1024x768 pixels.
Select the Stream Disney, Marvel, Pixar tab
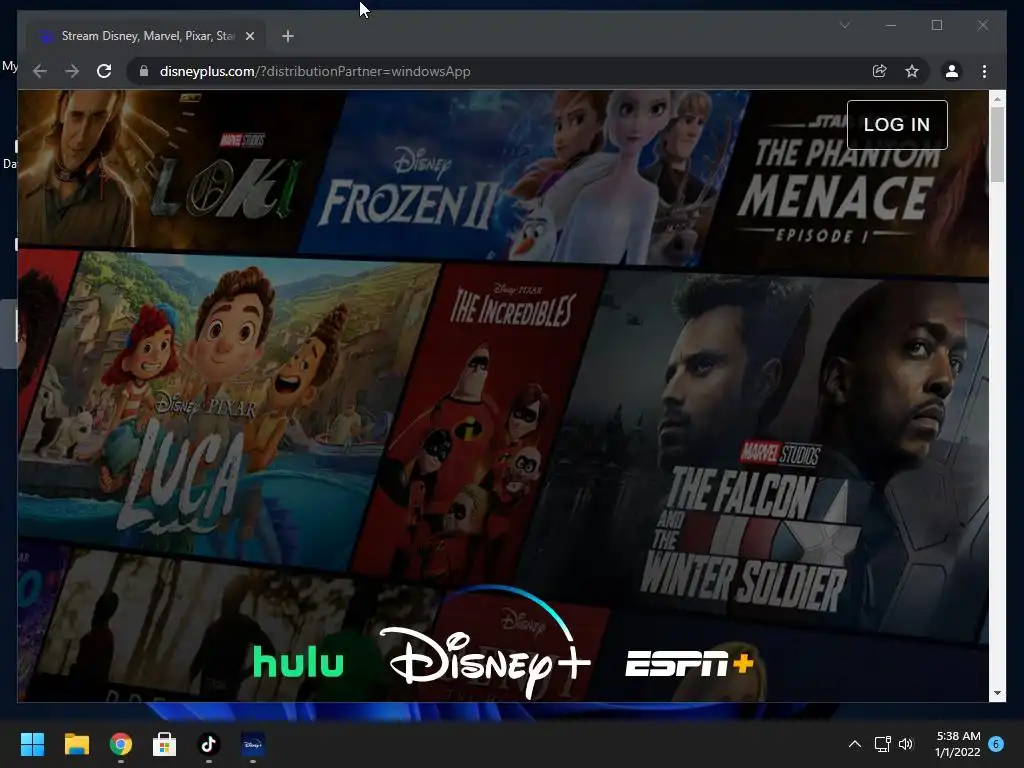point(146,36)
